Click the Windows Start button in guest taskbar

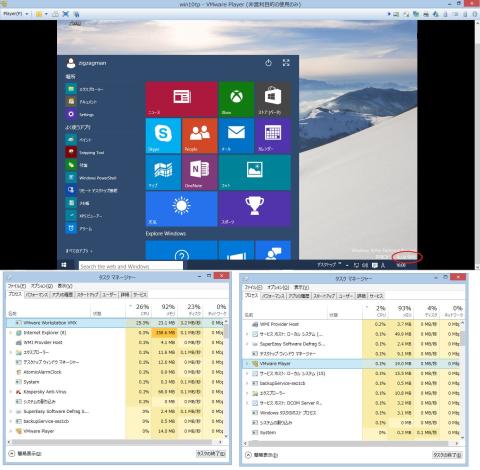coord(64,265)
